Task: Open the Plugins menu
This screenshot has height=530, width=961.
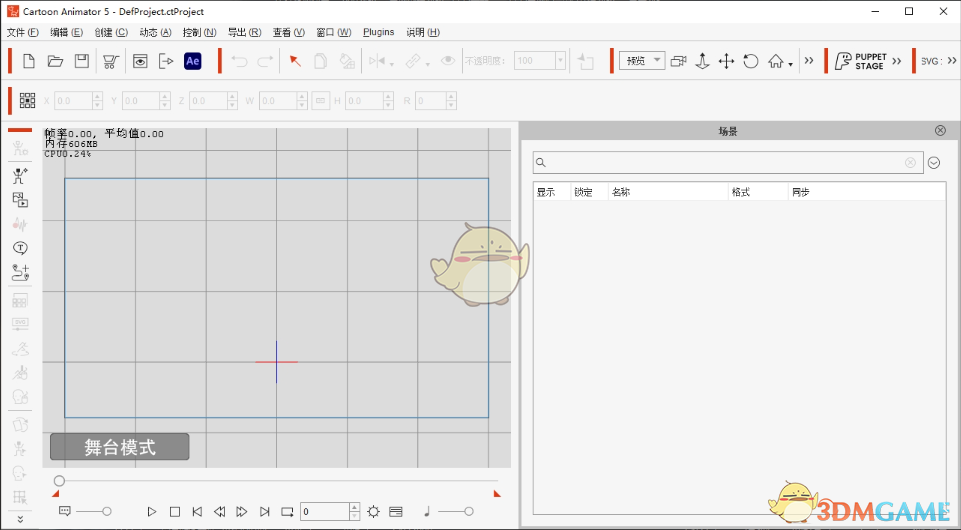Action: click(378, 32)
